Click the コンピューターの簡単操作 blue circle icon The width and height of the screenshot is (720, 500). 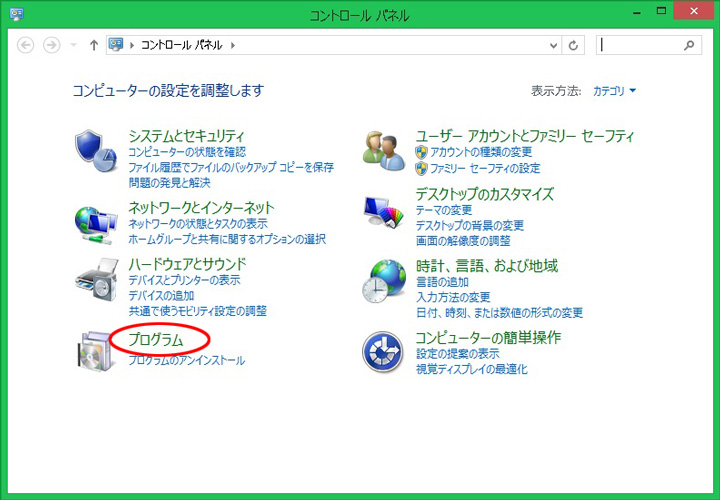[383, 352]
